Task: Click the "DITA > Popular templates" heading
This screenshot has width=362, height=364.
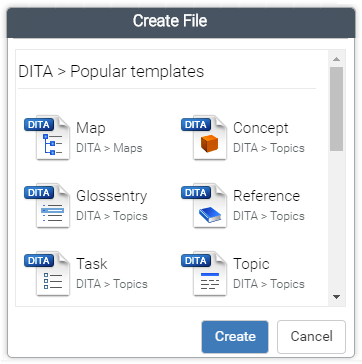Action: 111,72
